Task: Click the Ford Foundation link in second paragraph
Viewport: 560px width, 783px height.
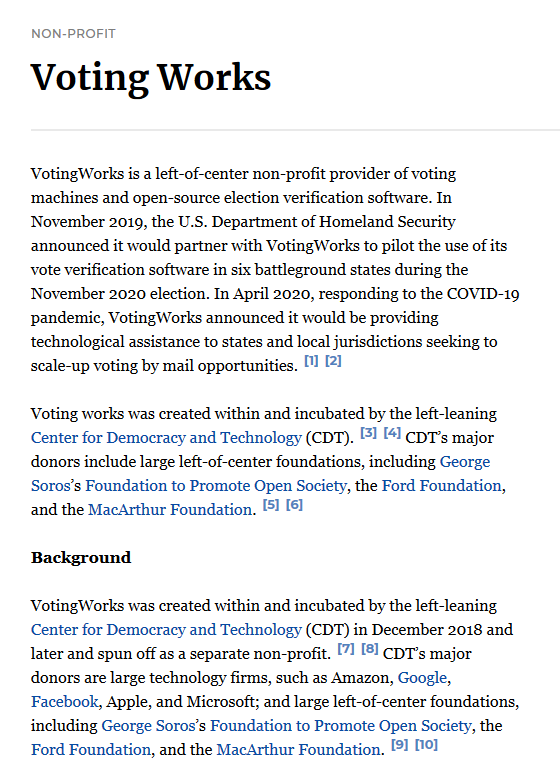Action: click(x=442, y=485)
